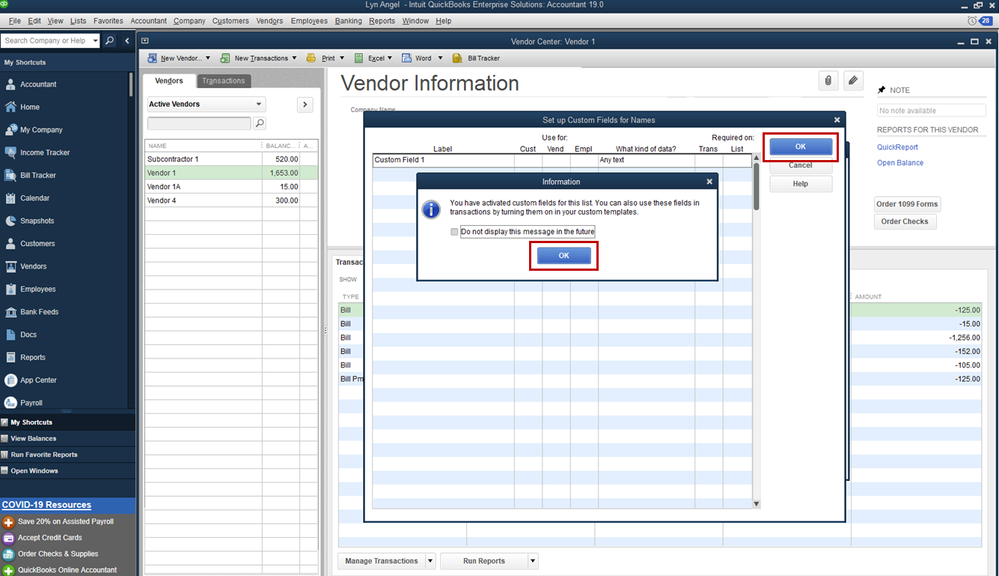Open Manage Transactions dropdown arrow

430,561
